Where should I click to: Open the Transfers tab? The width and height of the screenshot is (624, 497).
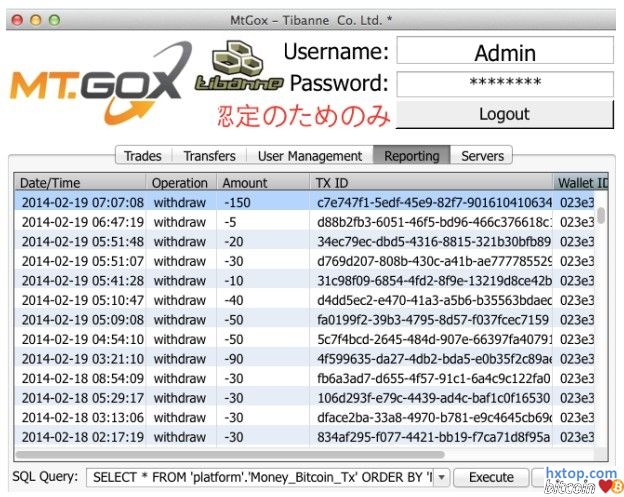(x=209, y=156)
